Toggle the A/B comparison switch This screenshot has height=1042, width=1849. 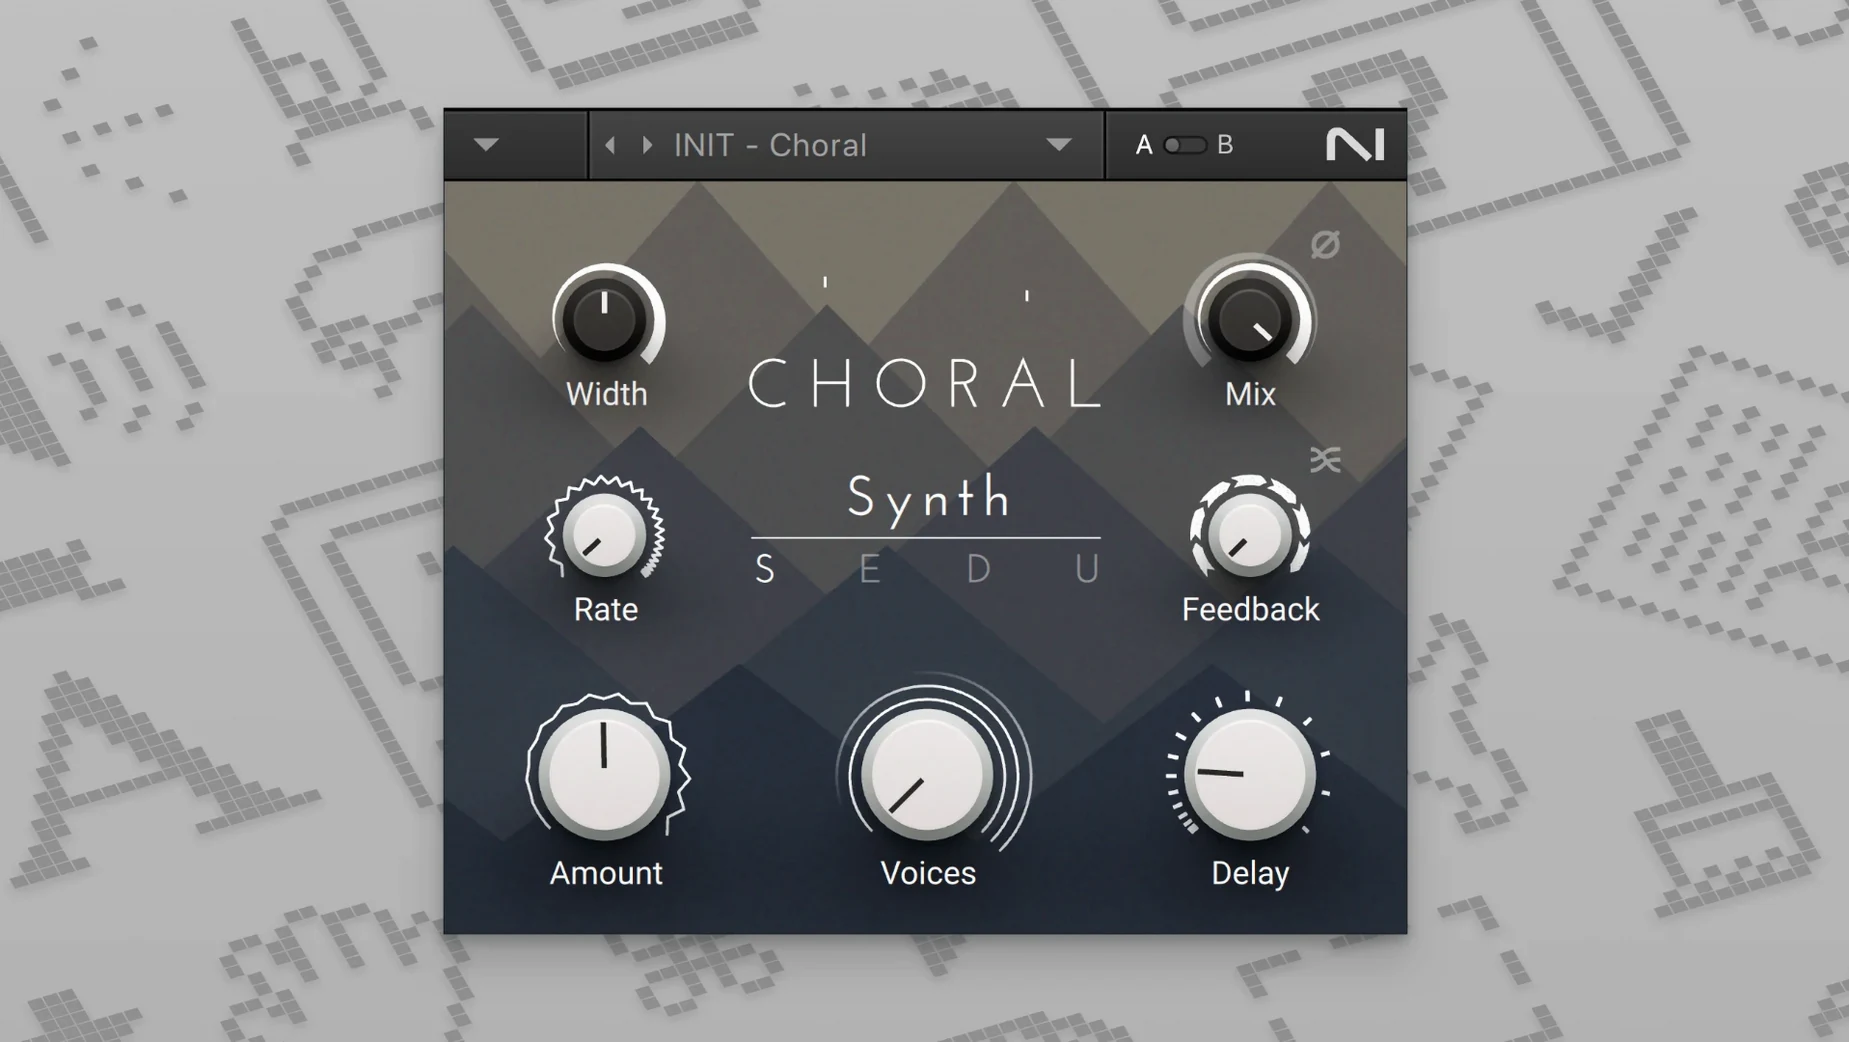click(x=1185, y=145)
